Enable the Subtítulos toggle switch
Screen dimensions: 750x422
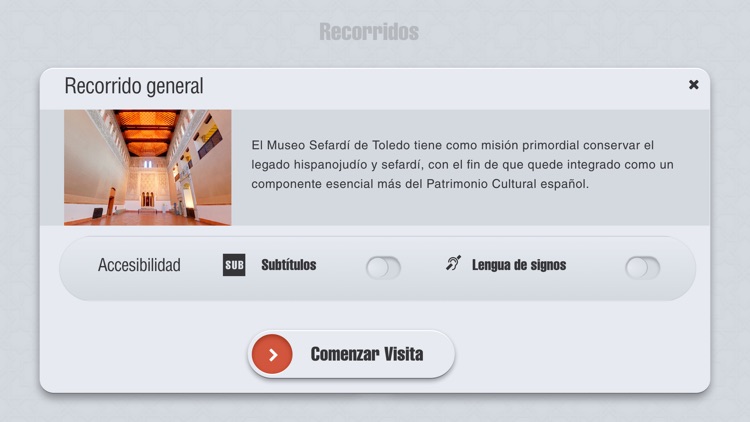[383, 267]
